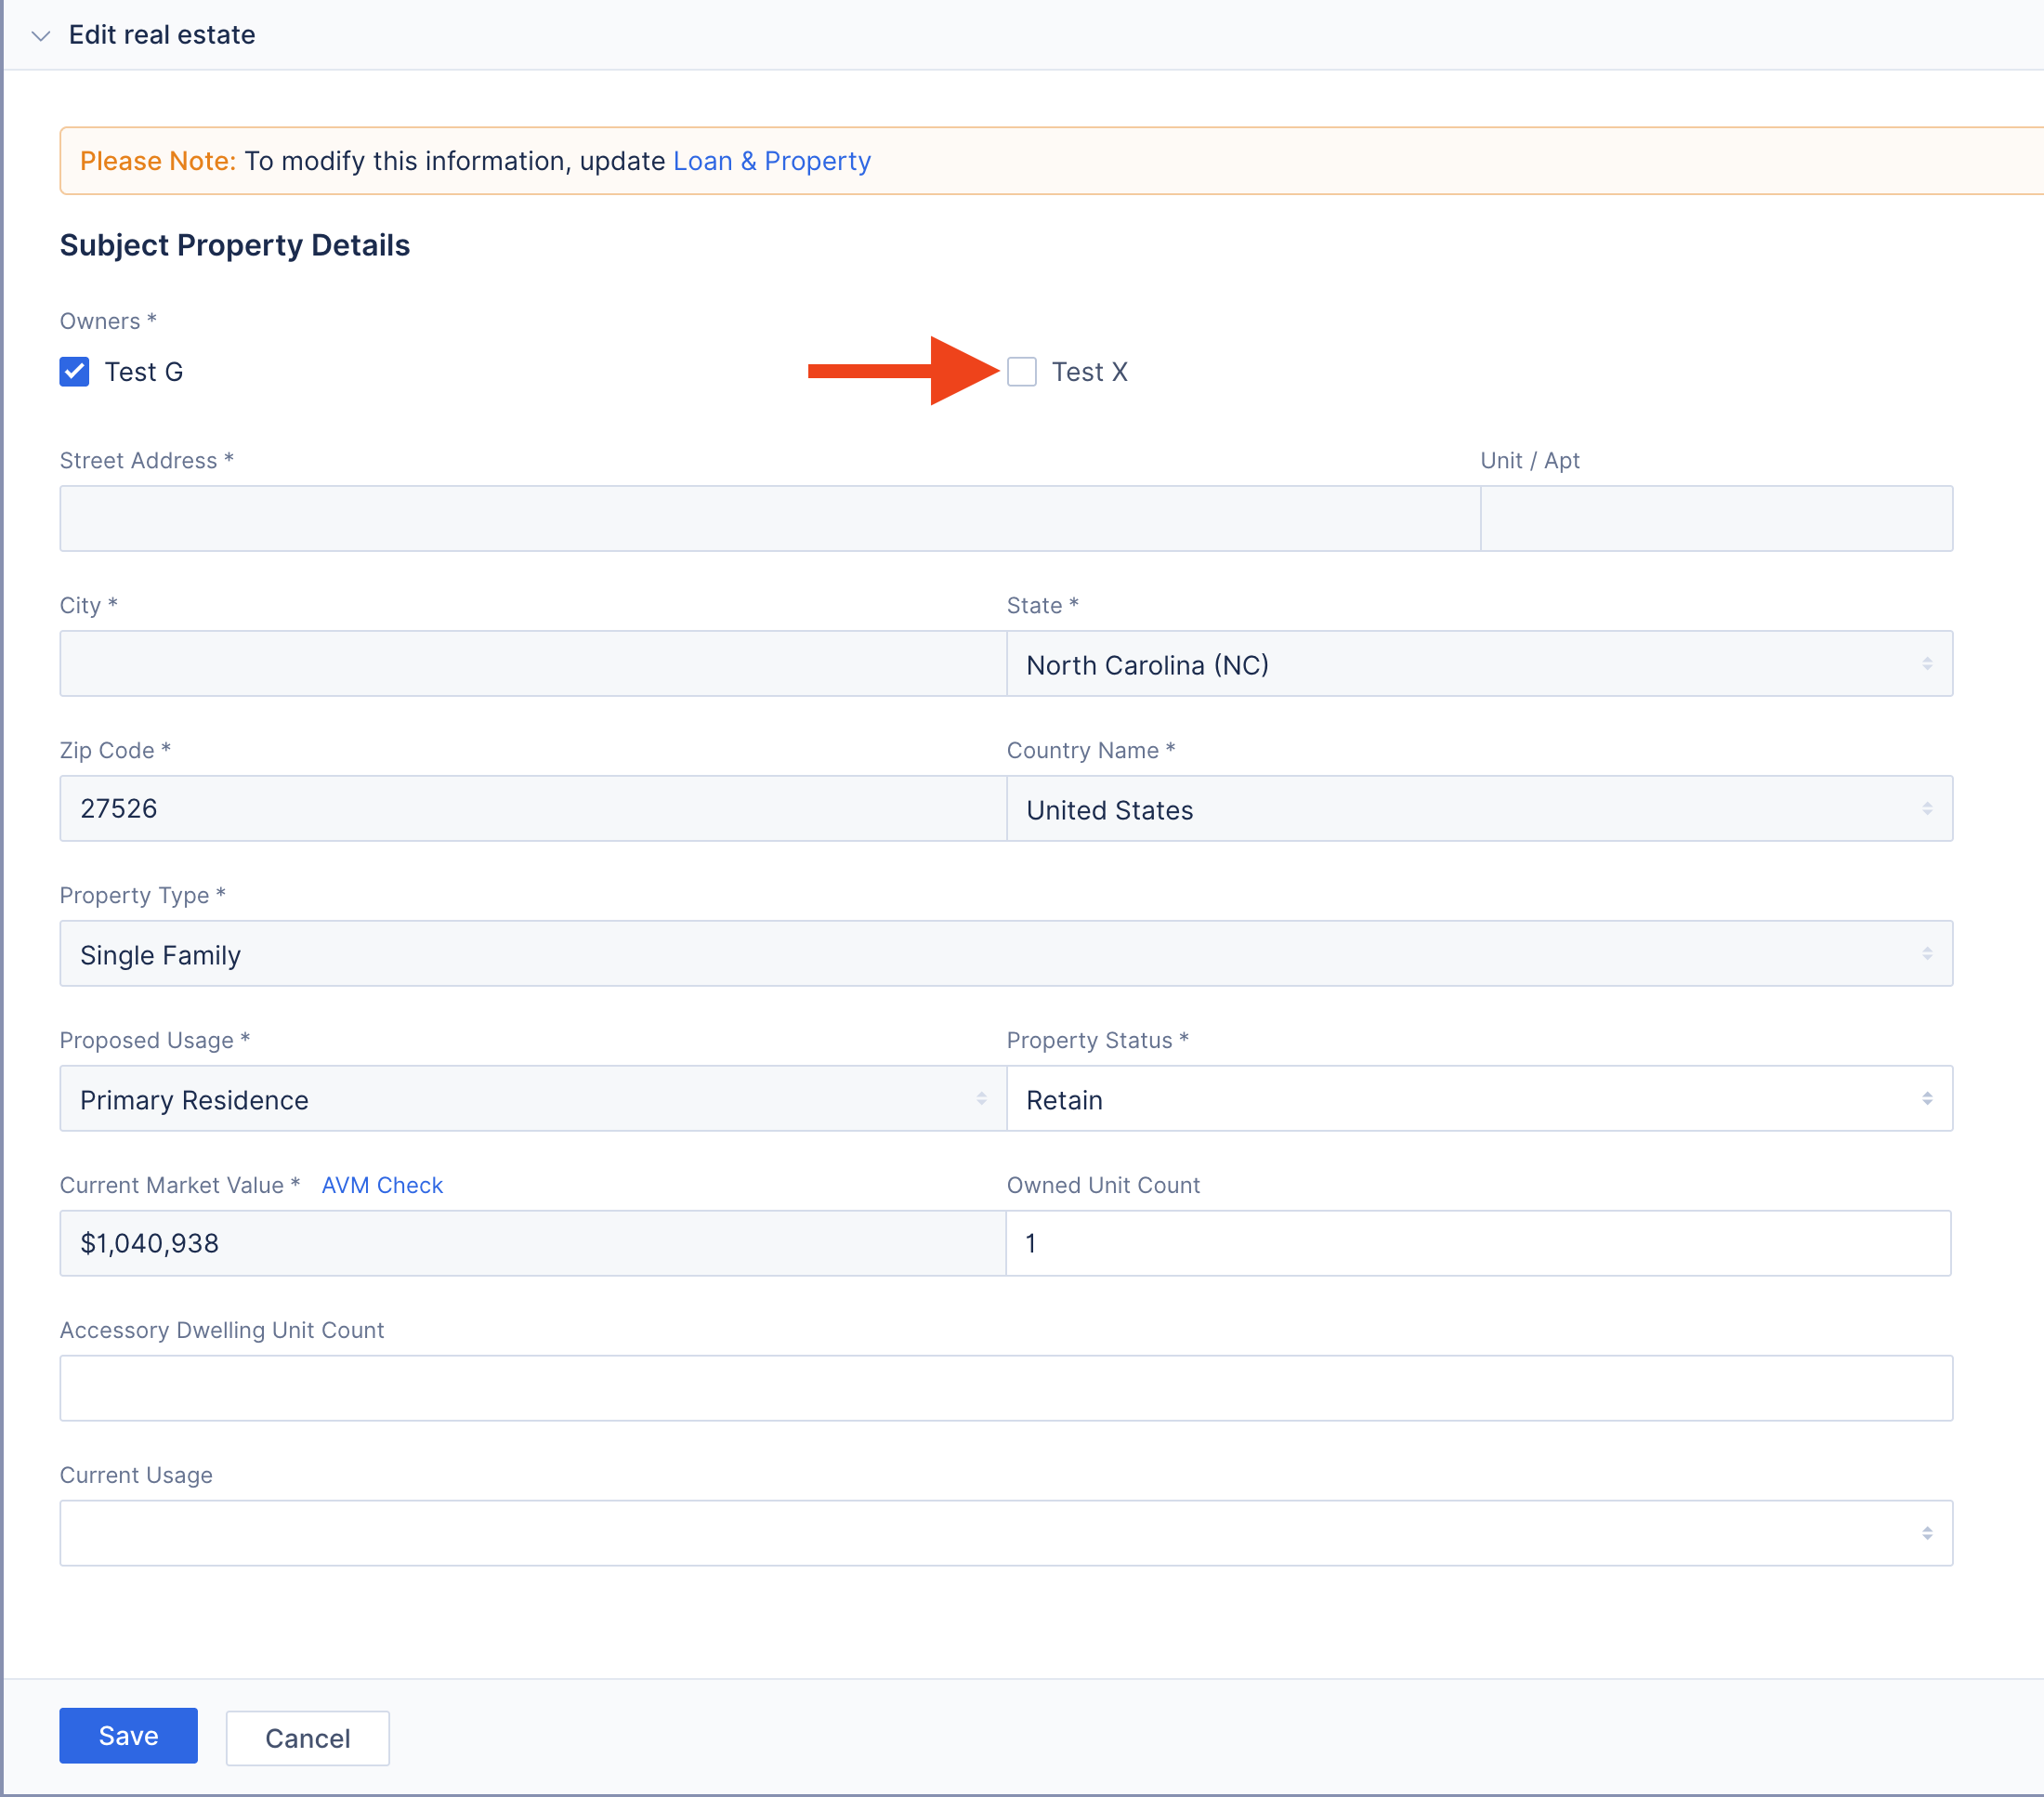Check the Test X owner checkbox

(x=1022, y=371)
